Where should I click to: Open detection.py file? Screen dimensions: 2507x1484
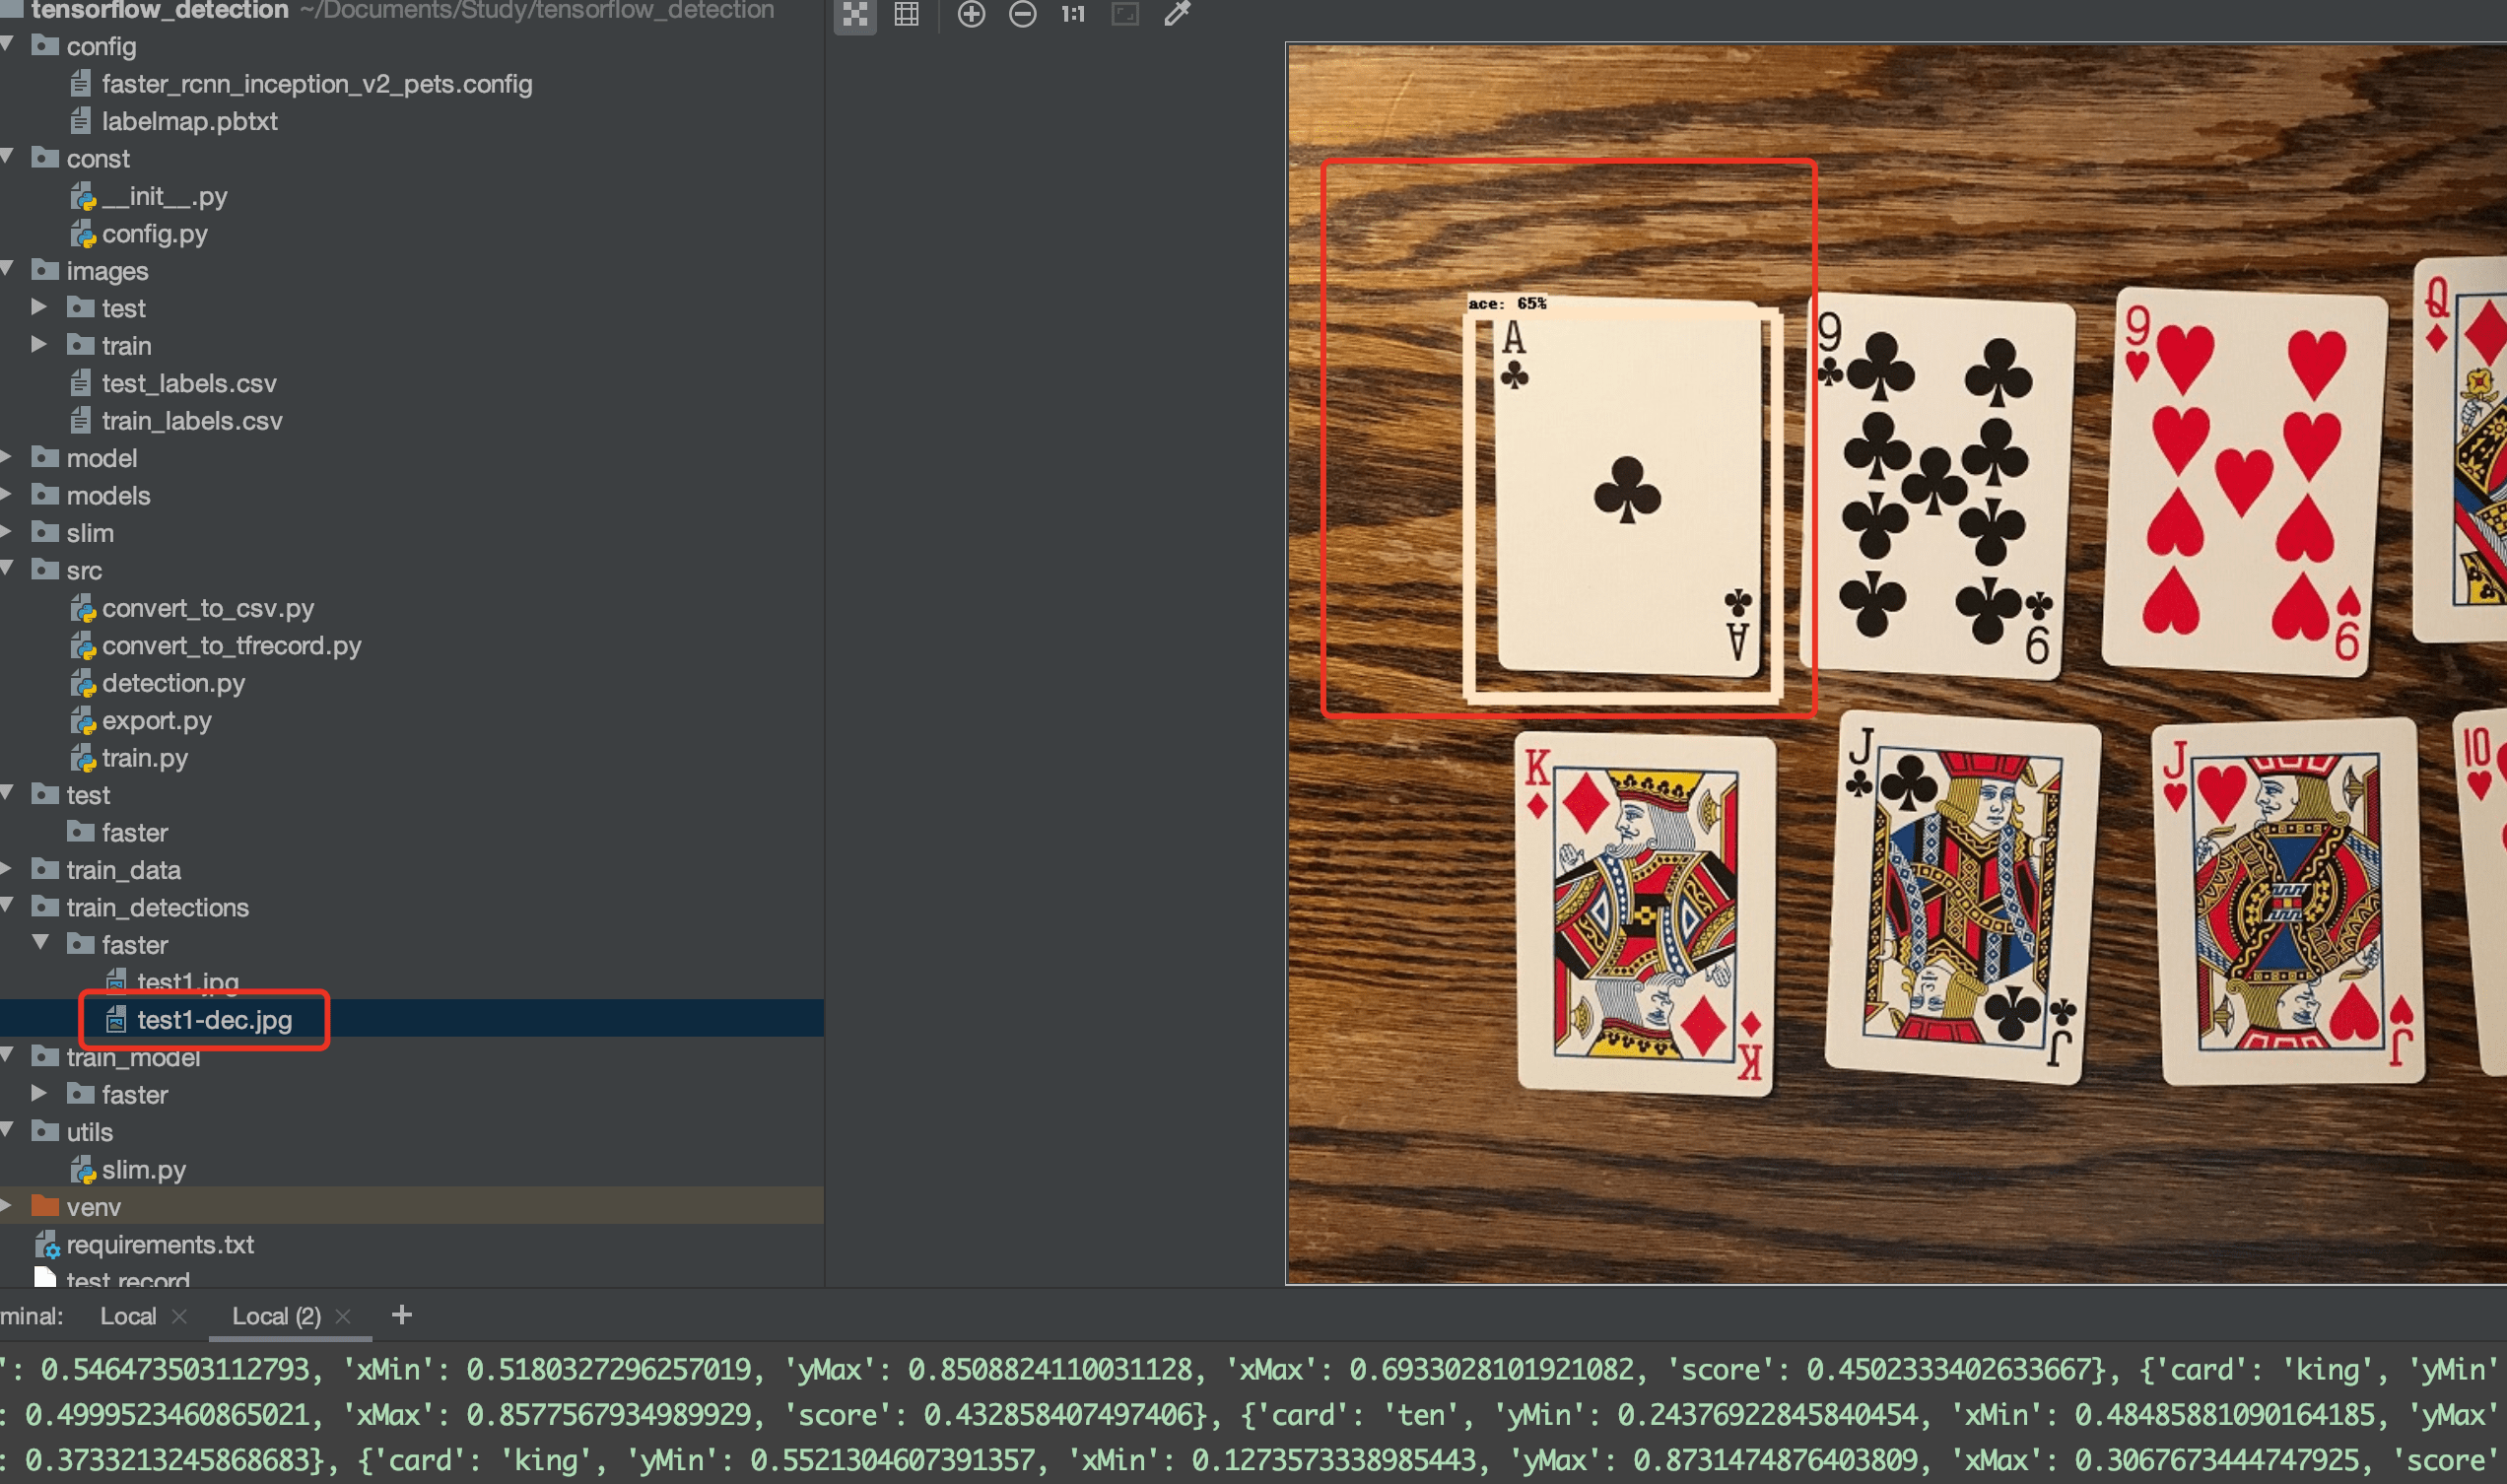pyautogui.click(x=173, y=683)
